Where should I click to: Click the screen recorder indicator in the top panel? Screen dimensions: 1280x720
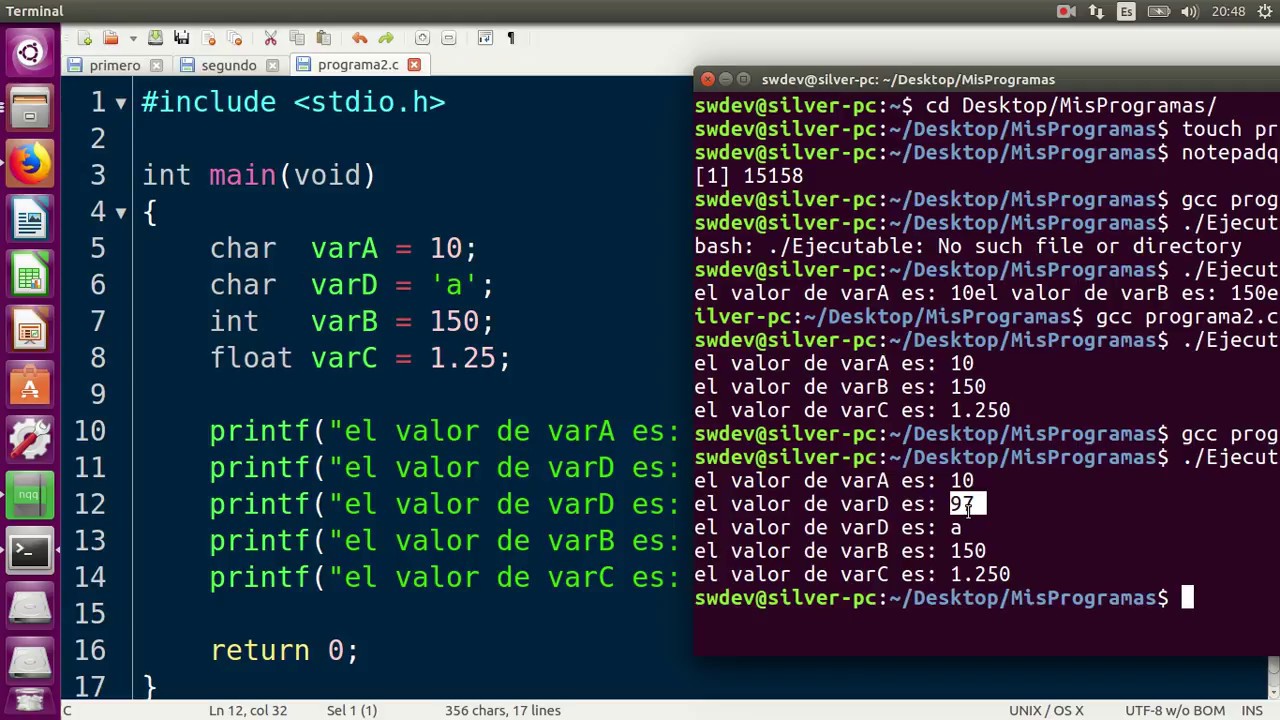click(1066, 11)
